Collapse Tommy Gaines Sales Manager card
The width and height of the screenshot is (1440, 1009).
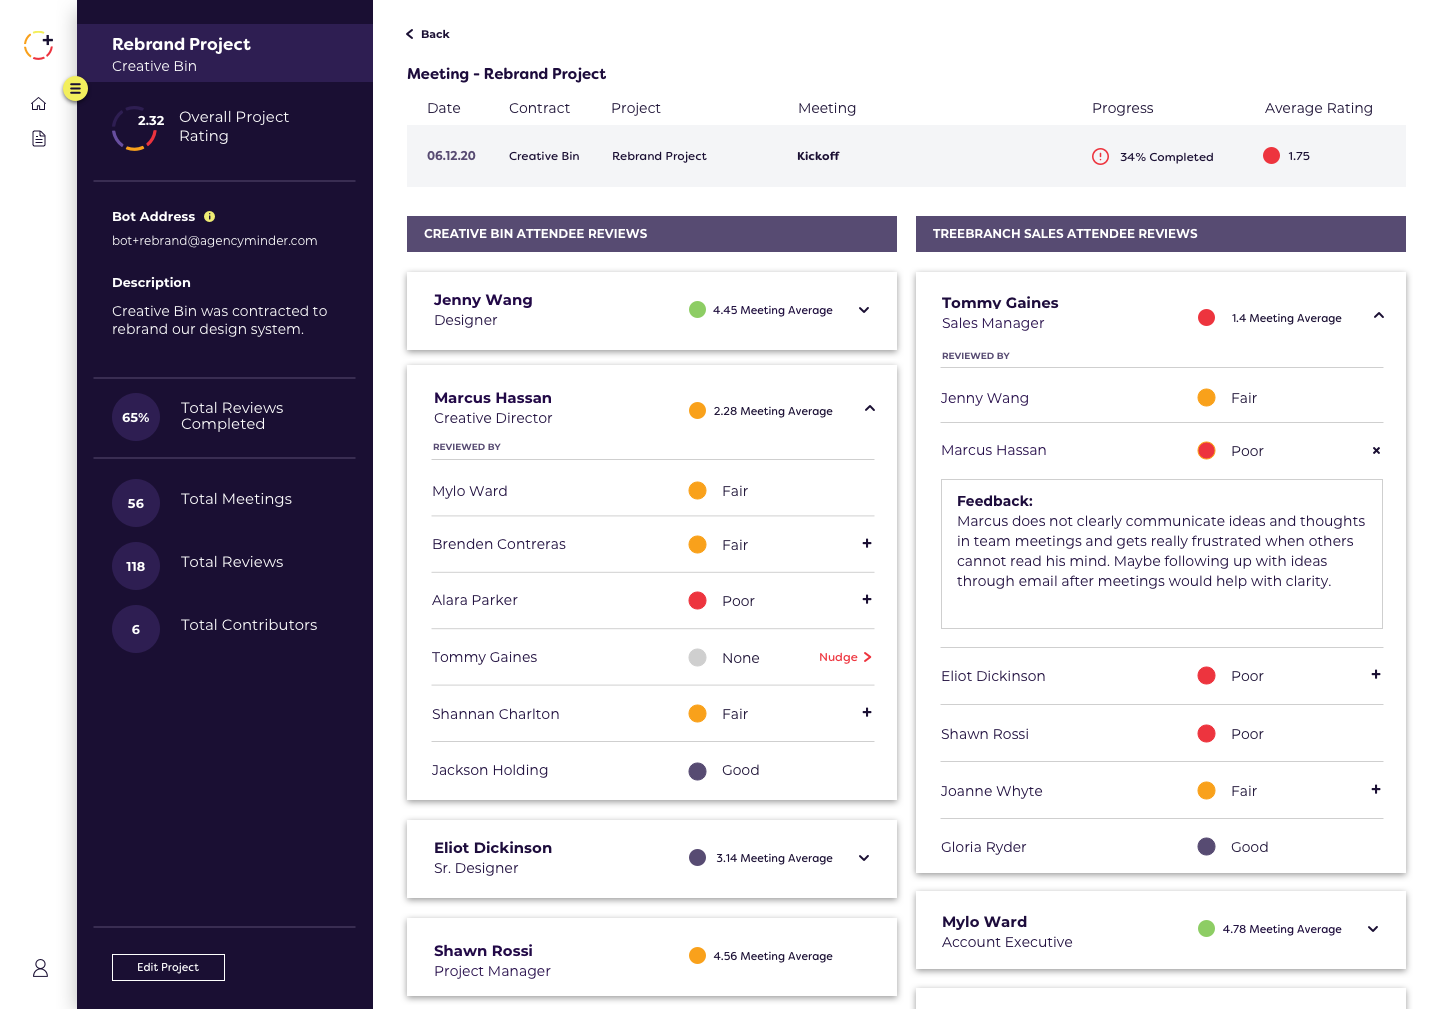pos(1379,315)
